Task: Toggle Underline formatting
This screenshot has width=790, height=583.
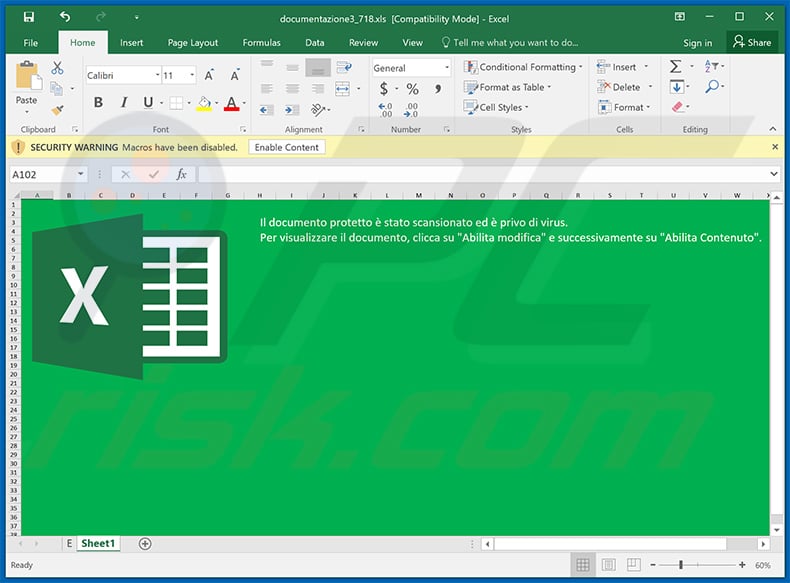Action: [148, 103]
